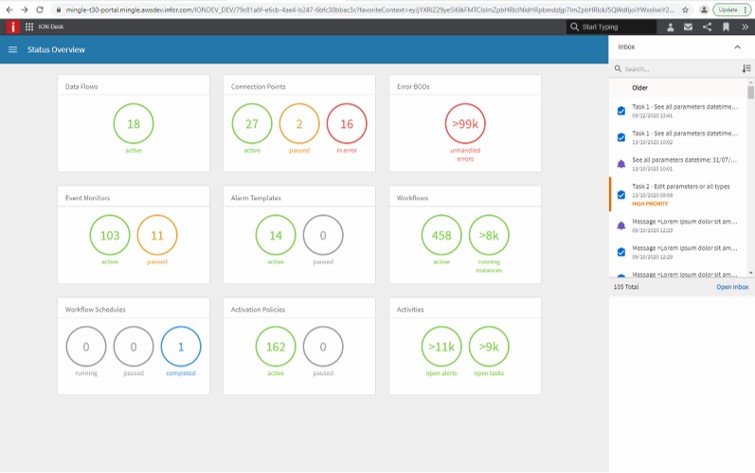Click task icon for second Lorem ipsum message

[x=621, y=252]
